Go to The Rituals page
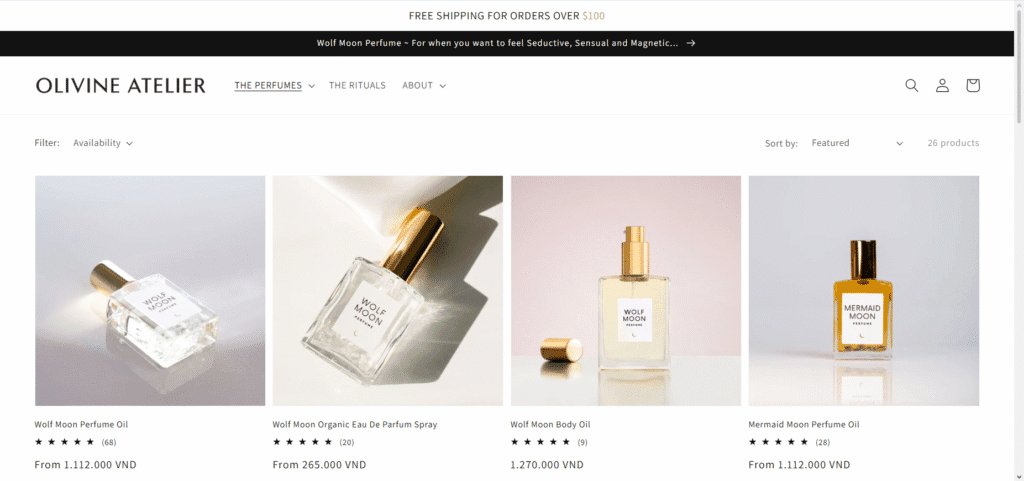 coord(357,85)
